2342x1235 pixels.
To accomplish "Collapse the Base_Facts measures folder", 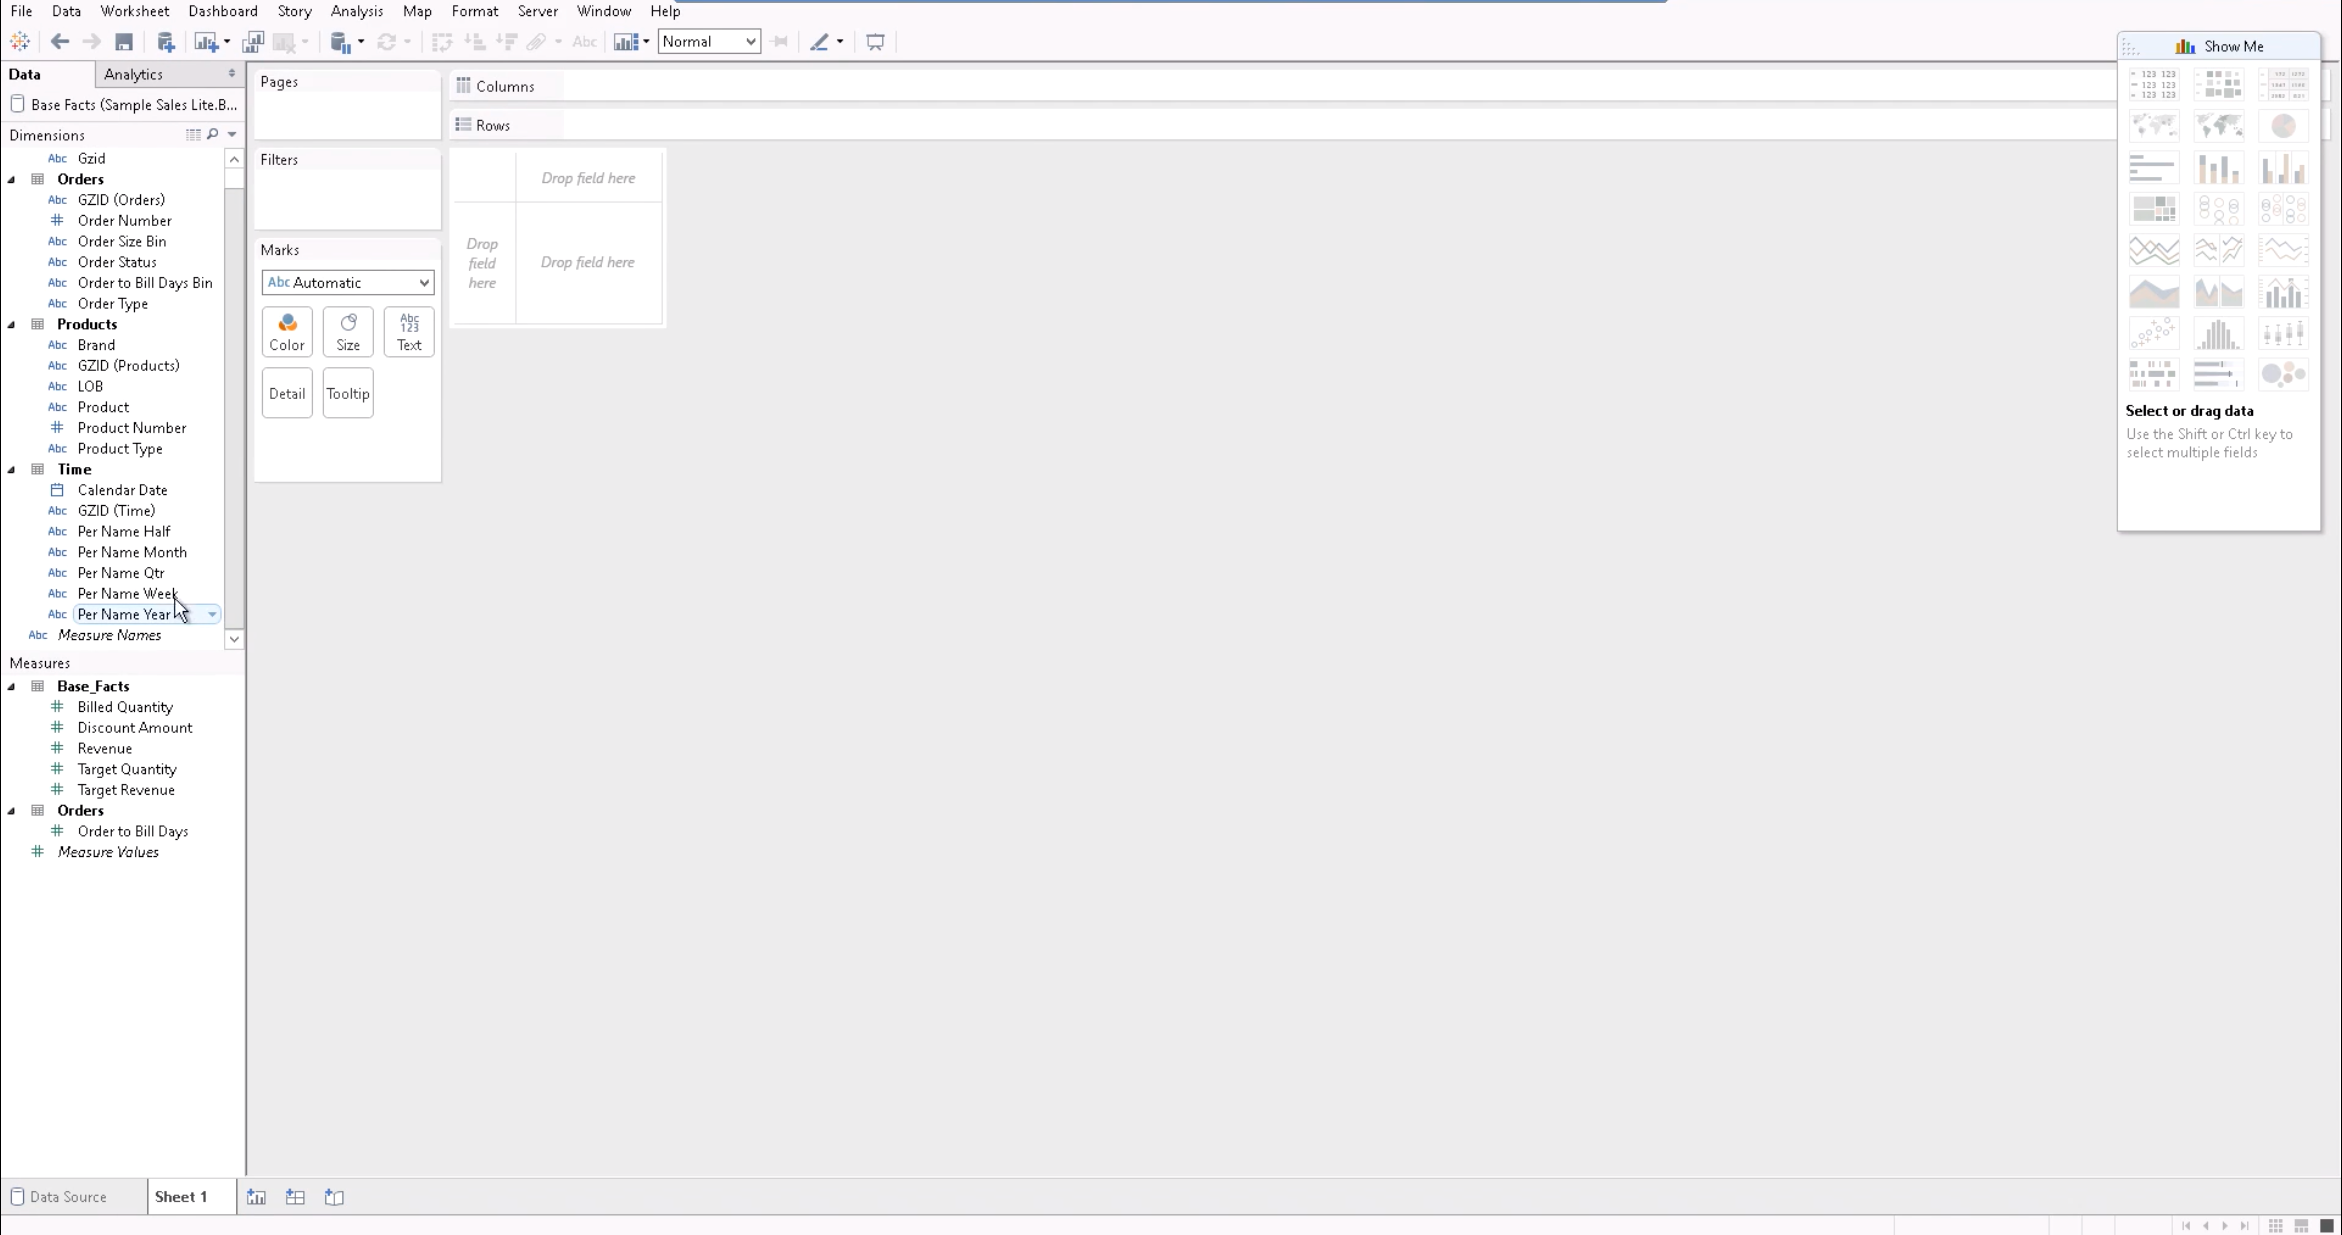I will [x=12, y=687].
